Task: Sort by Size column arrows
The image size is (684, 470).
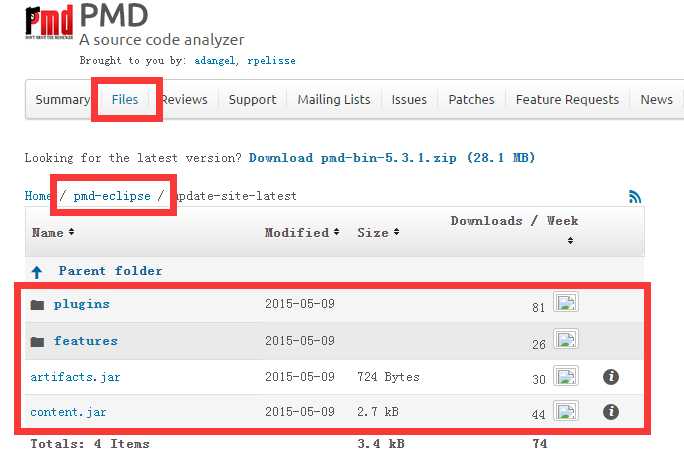Action: click(396, 232)
